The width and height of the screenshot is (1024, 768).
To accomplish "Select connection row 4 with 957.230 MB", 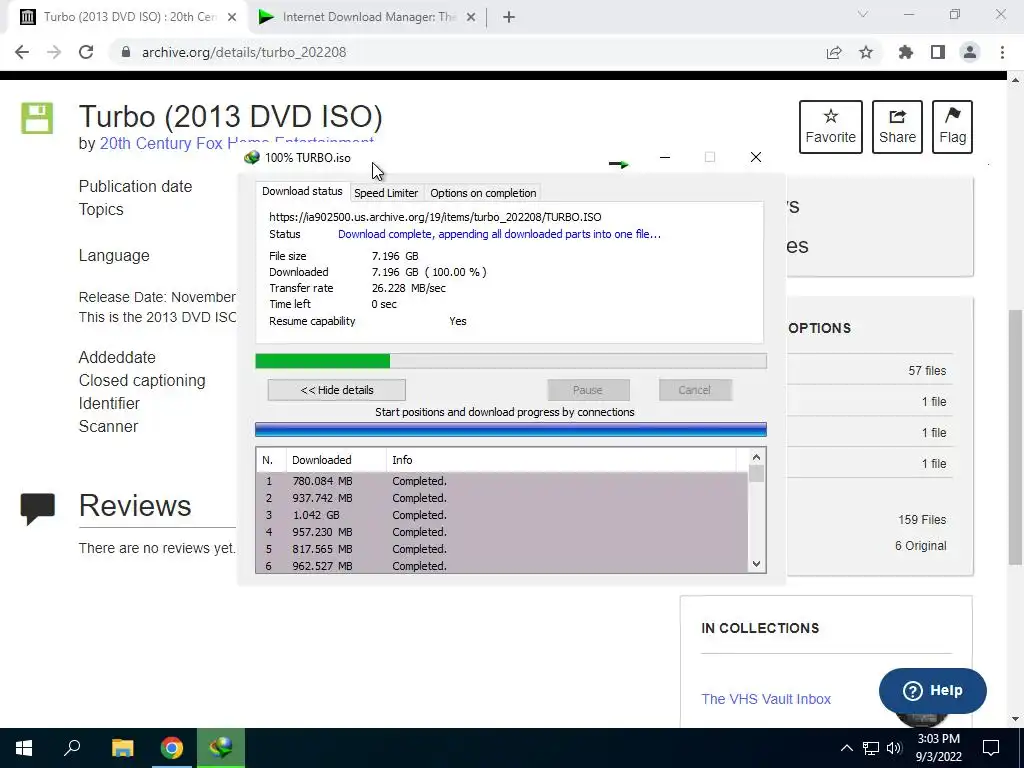I will [502, 532].
